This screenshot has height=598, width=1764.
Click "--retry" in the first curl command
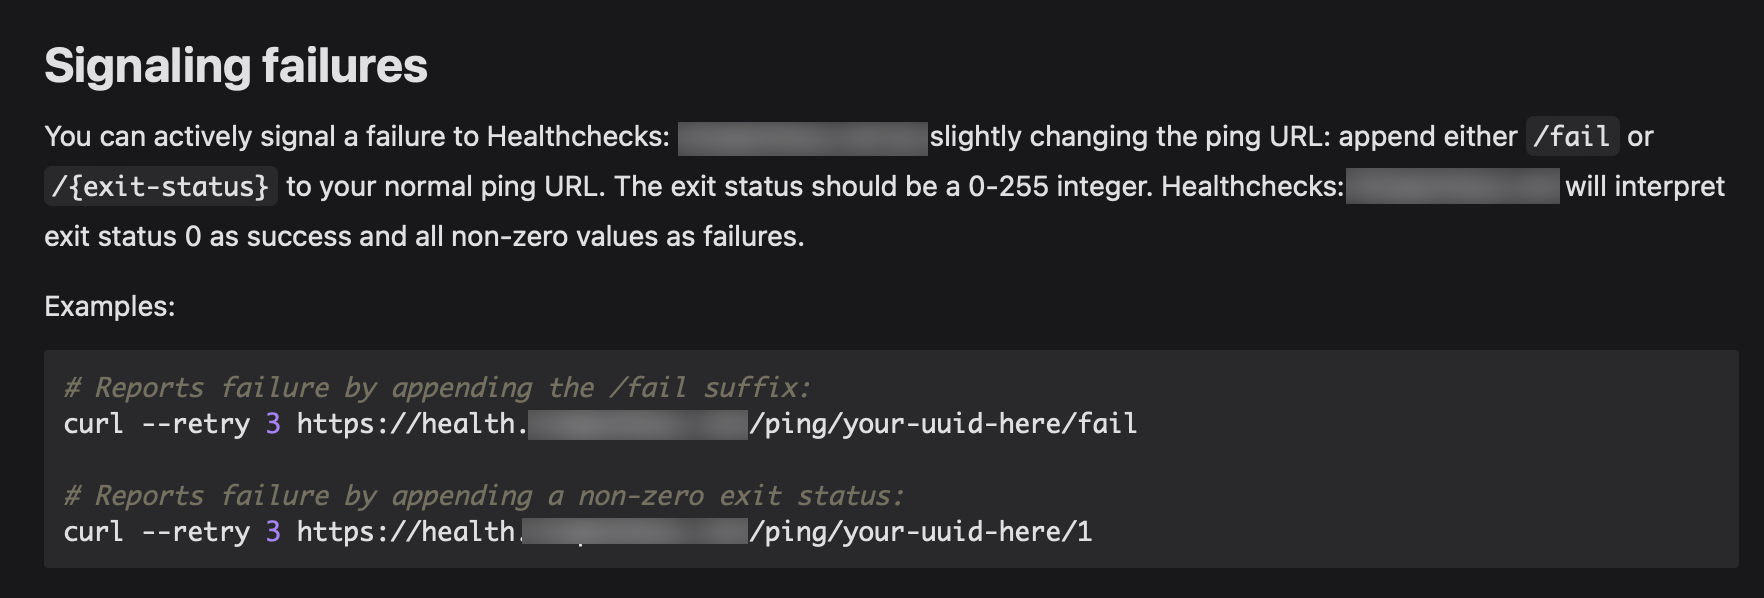click(196, 424)
